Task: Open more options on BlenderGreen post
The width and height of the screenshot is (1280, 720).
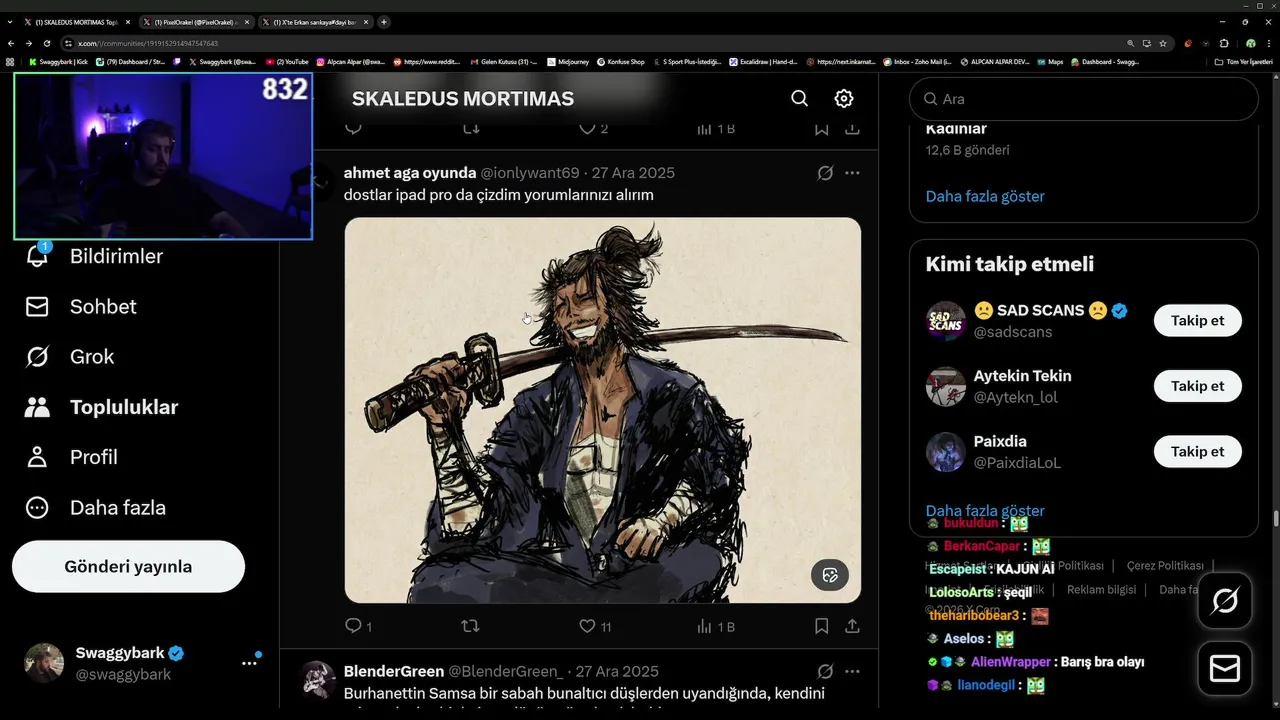Action: [852, 671]
